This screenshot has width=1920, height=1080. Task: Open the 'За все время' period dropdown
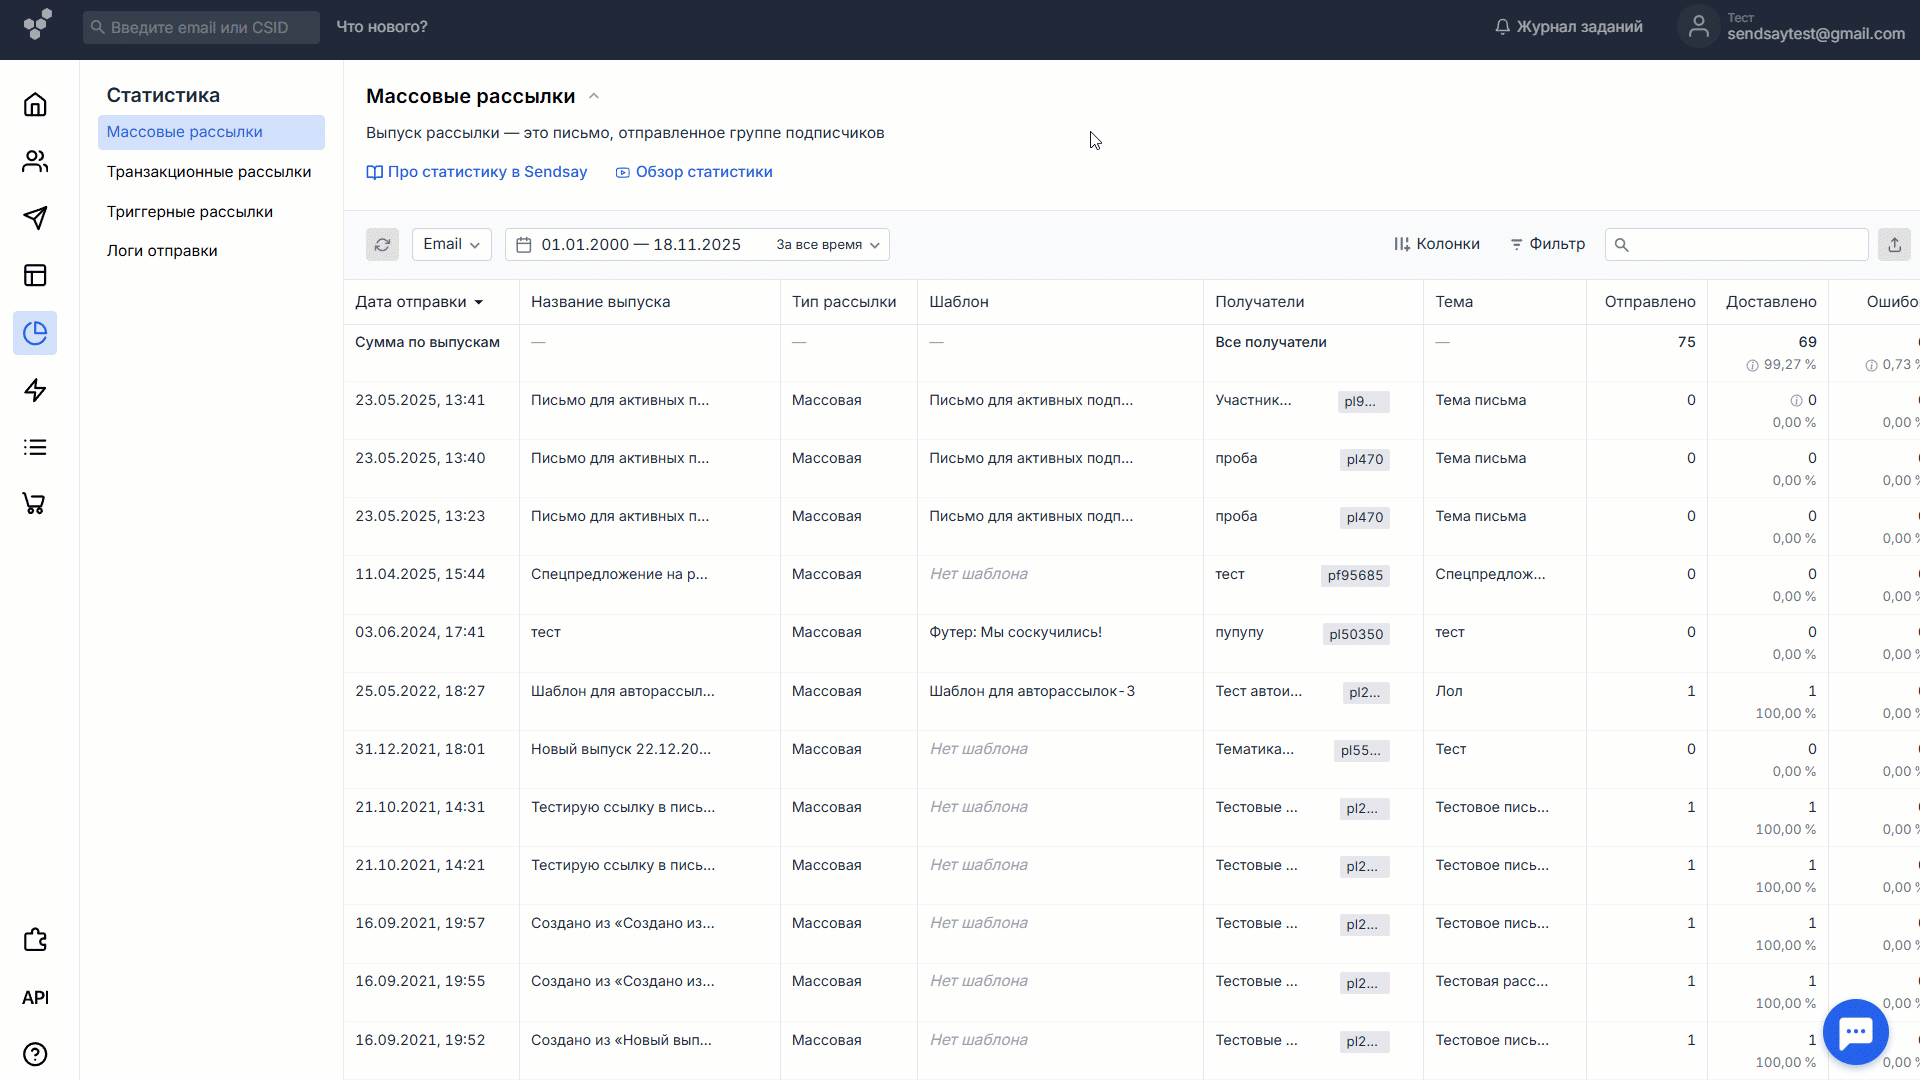click(x=826, y=244)
